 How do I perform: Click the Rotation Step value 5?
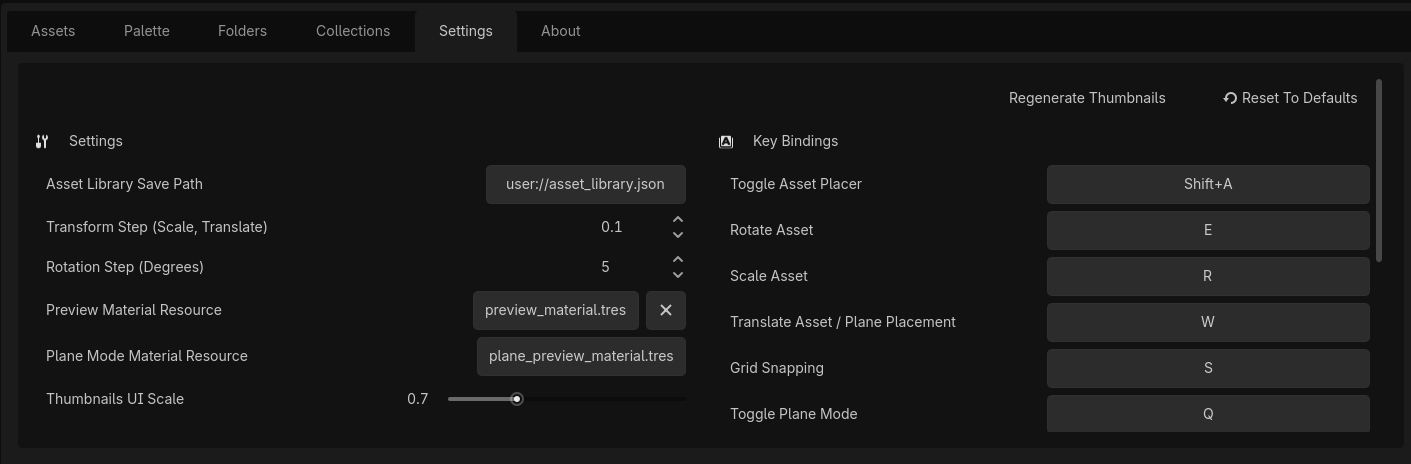point(606,267)
